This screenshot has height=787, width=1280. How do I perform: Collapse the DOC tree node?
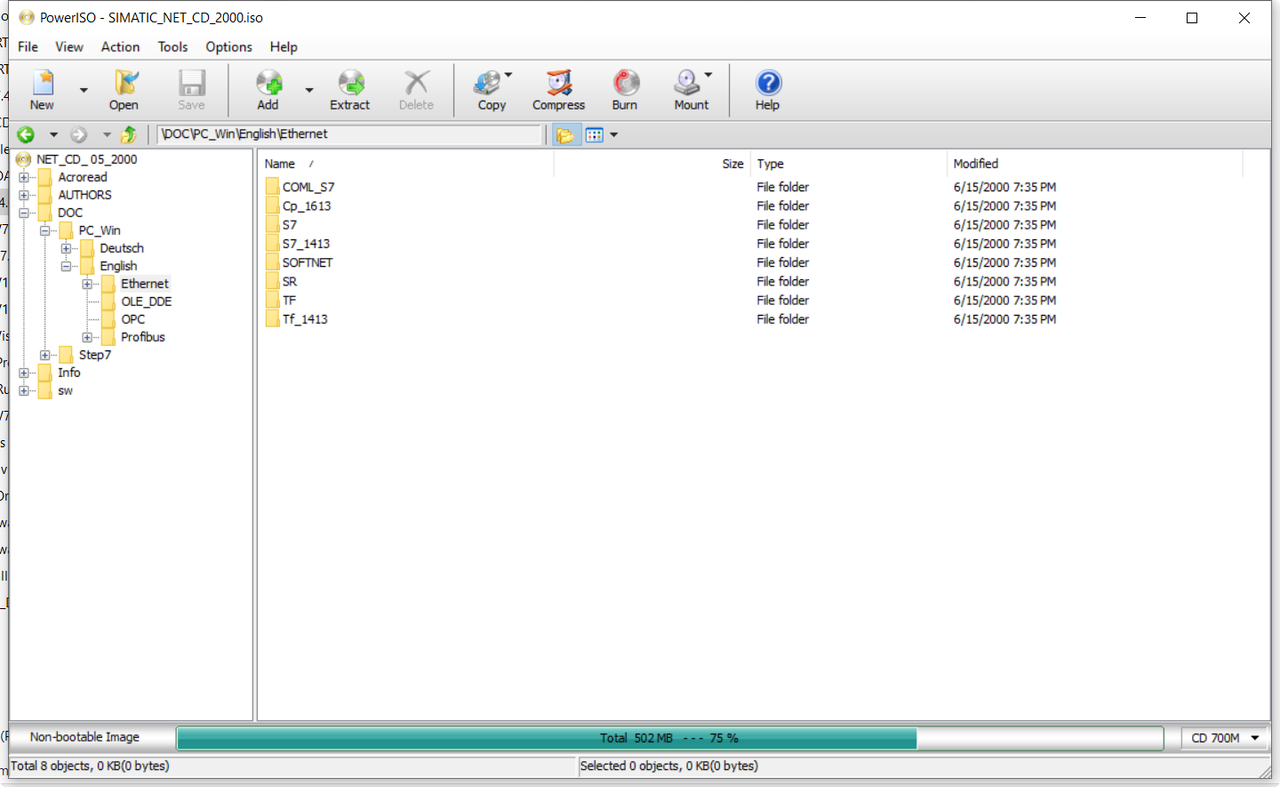coord(24,213)
